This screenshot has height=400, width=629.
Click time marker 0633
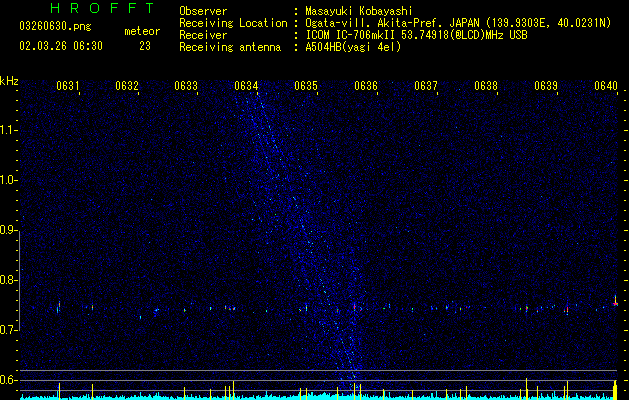coord(186,86)
